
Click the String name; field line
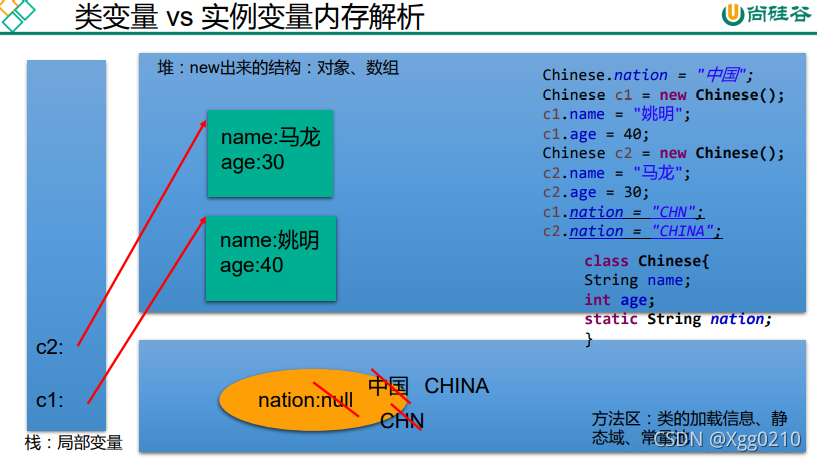[x=637, y=280]
